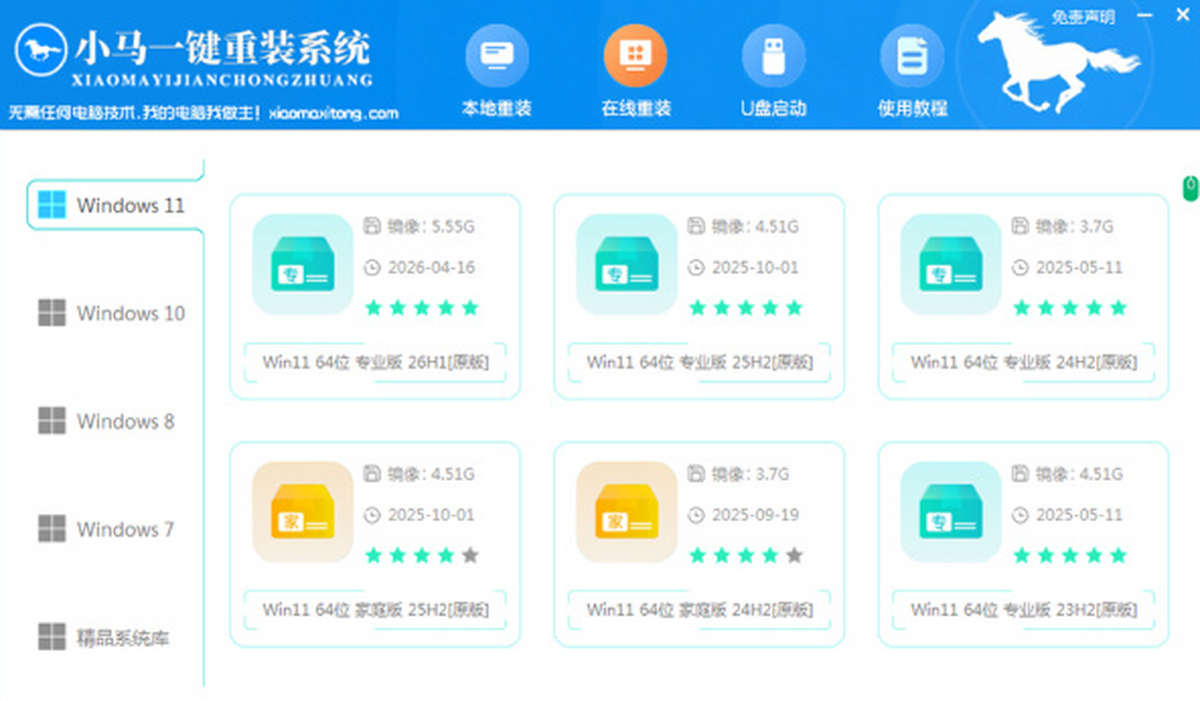Click the 镜像: 5.55G size text
This screenshot has width=1200, height=701.
coord(431,226)
